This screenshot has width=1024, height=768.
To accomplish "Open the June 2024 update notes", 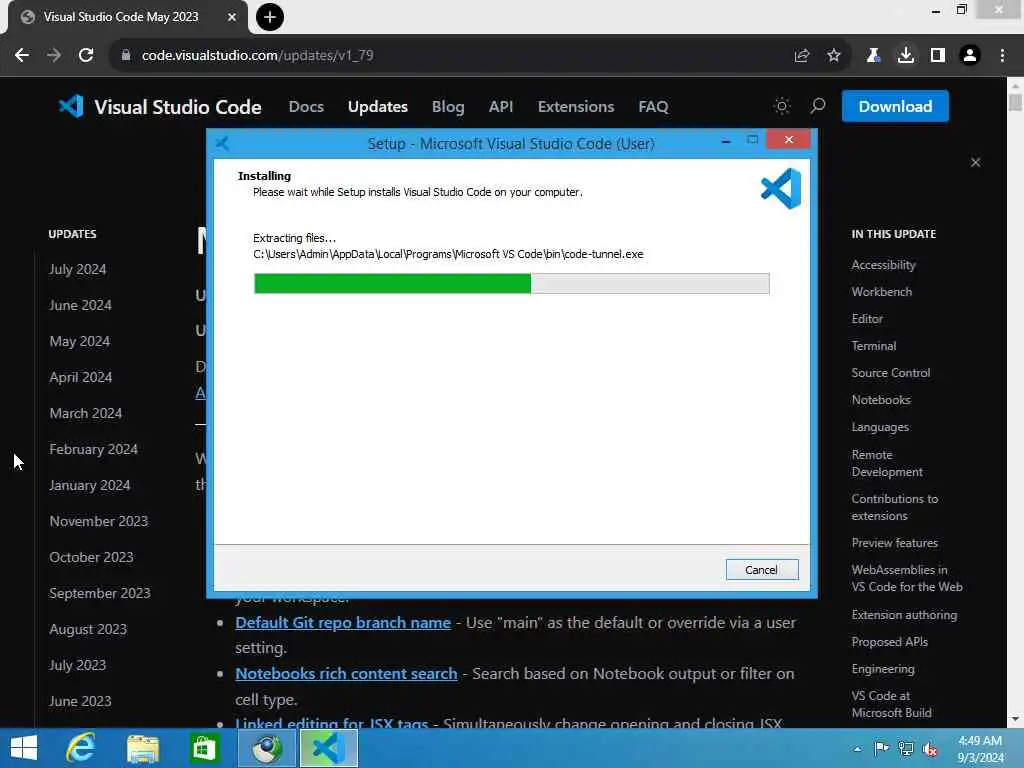I will pyautogui.click(x=80, y=305).
